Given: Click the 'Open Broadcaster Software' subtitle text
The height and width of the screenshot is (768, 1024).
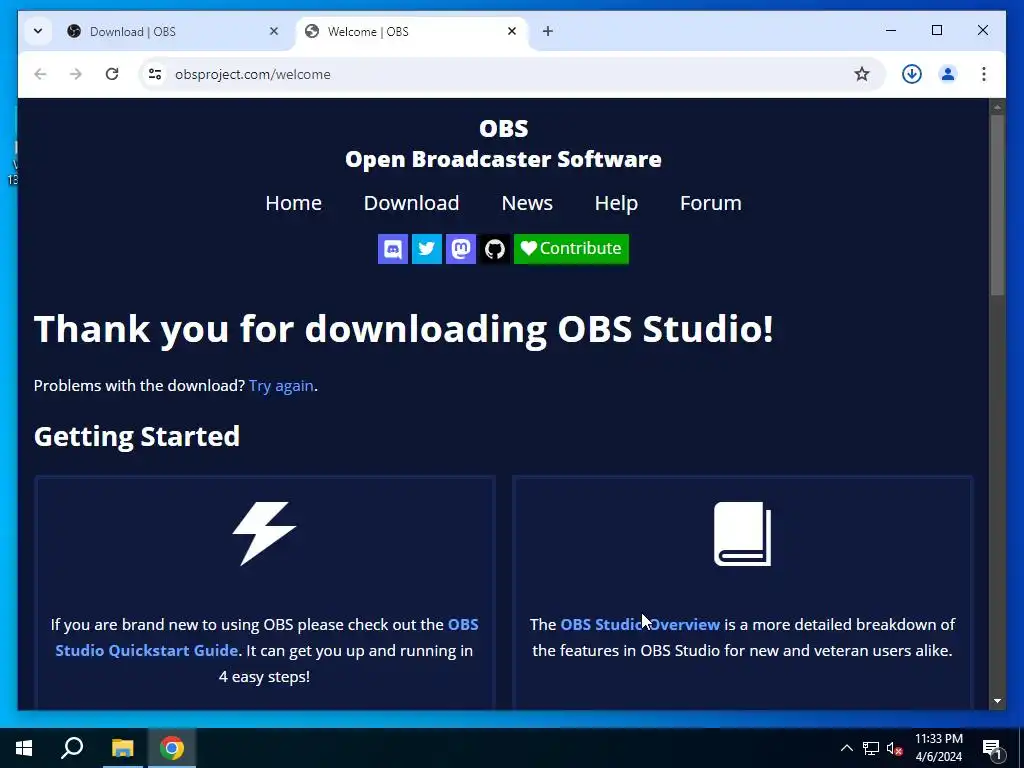Looking at the screenshot, I should coord(504,159).
